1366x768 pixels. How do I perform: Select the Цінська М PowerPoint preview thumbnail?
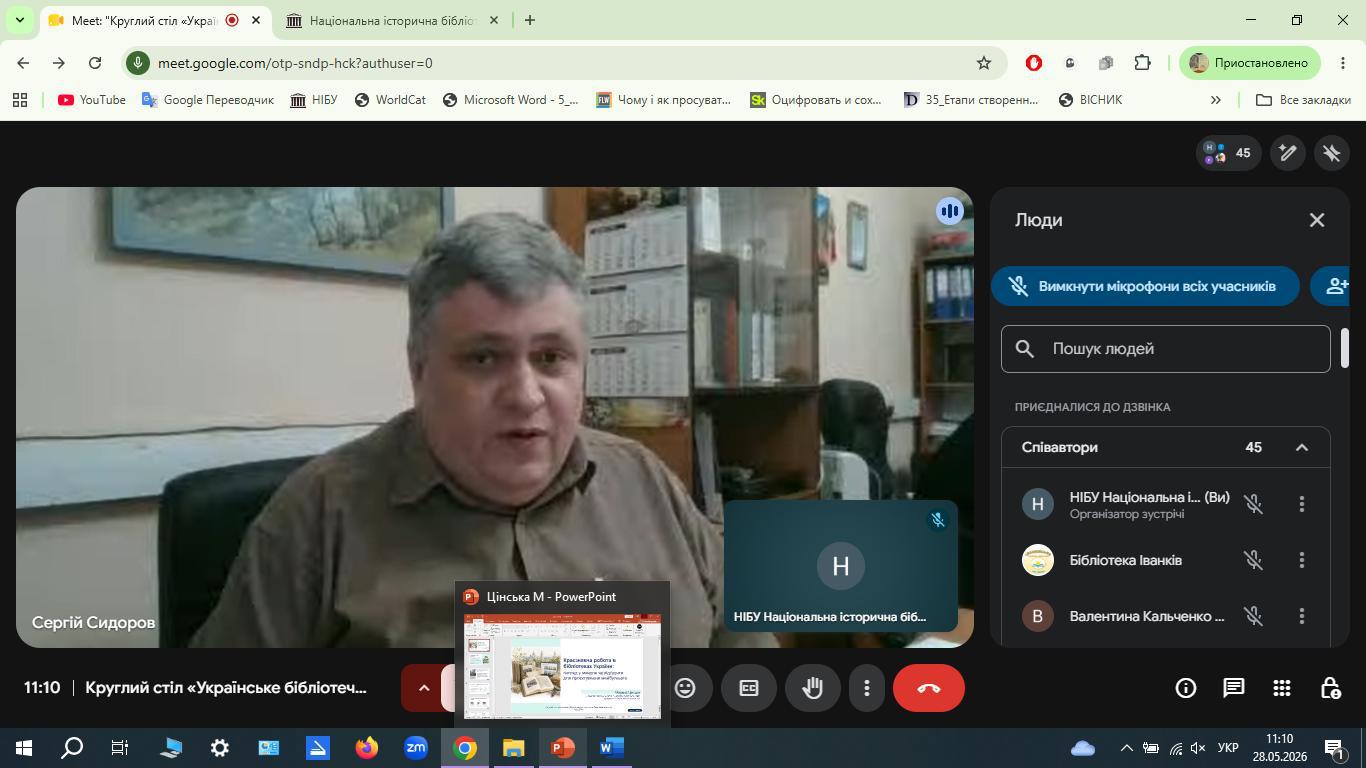pos(562,667)
